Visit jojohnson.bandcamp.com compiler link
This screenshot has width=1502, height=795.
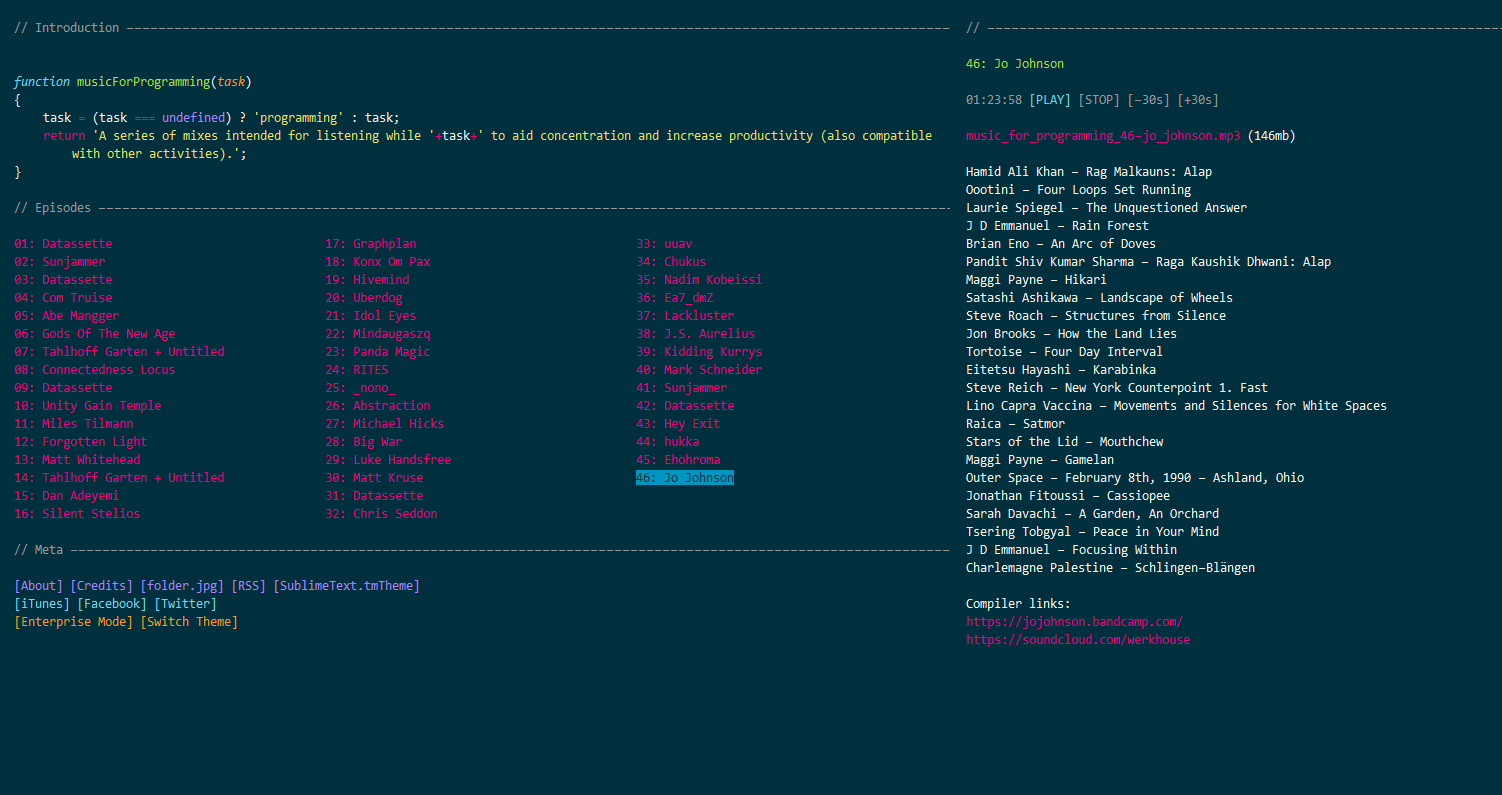(1074, 621)
